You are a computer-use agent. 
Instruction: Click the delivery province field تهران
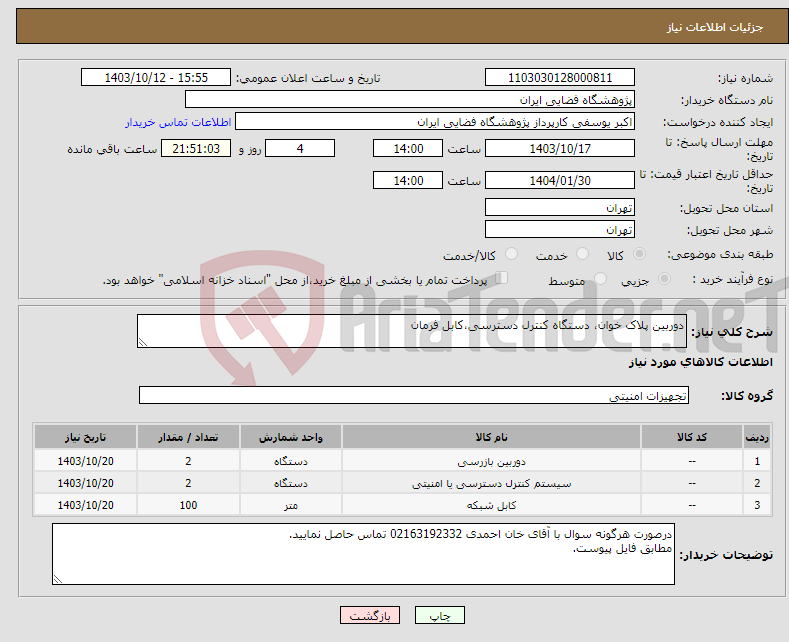coord(560,207)
